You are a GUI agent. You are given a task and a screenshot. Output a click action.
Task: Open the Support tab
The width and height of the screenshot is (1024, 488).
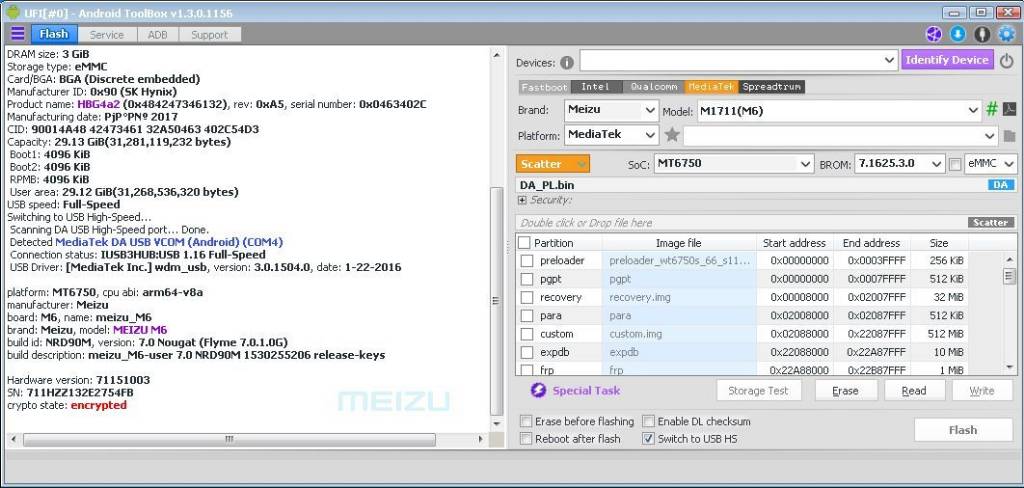click(x=210, y=35)
